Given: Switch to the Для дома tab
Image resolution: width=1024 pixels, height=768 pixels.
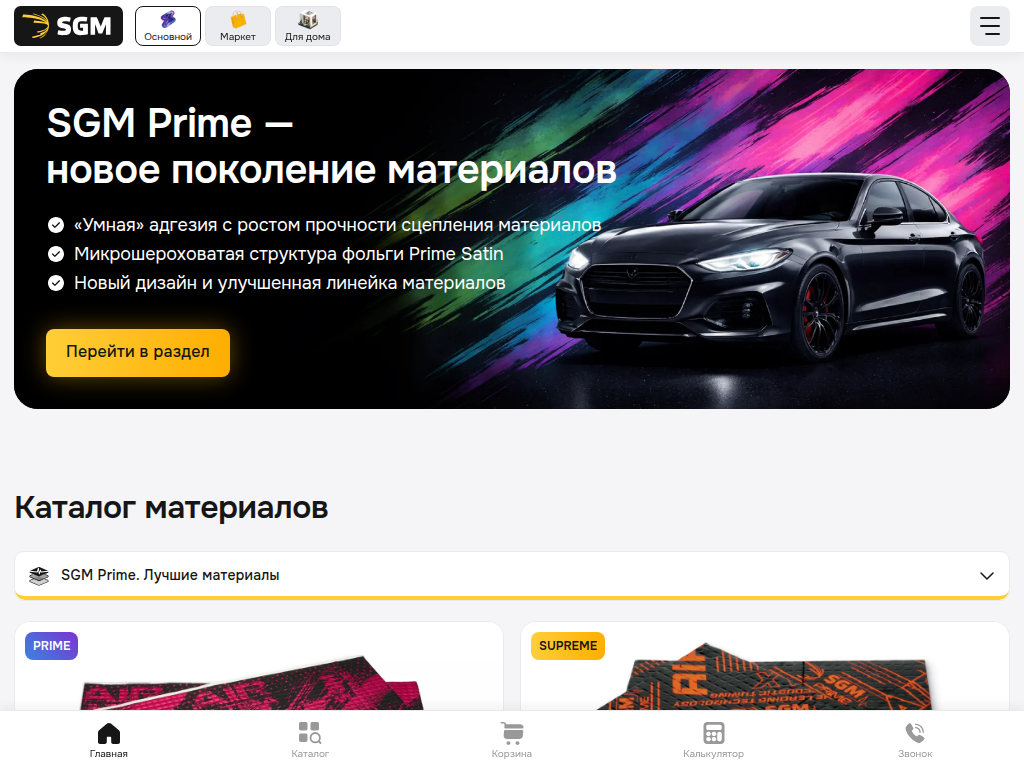Looking at the screenshot, I should (308, 26).
